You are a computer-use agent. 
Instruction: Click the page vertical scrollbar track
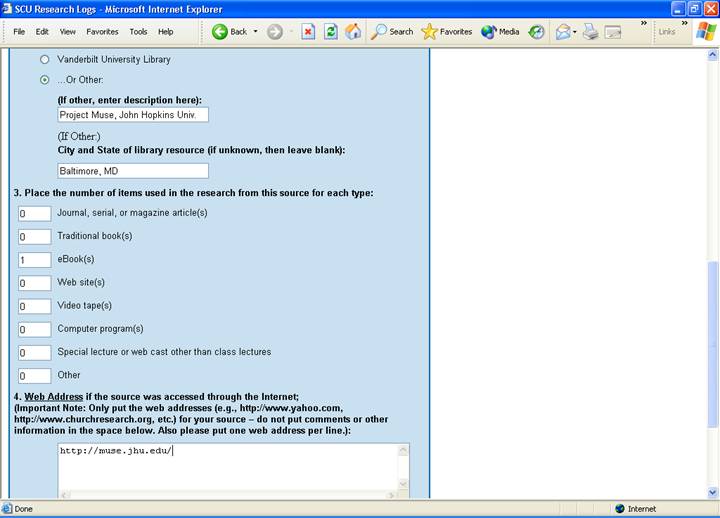point(713,200)
